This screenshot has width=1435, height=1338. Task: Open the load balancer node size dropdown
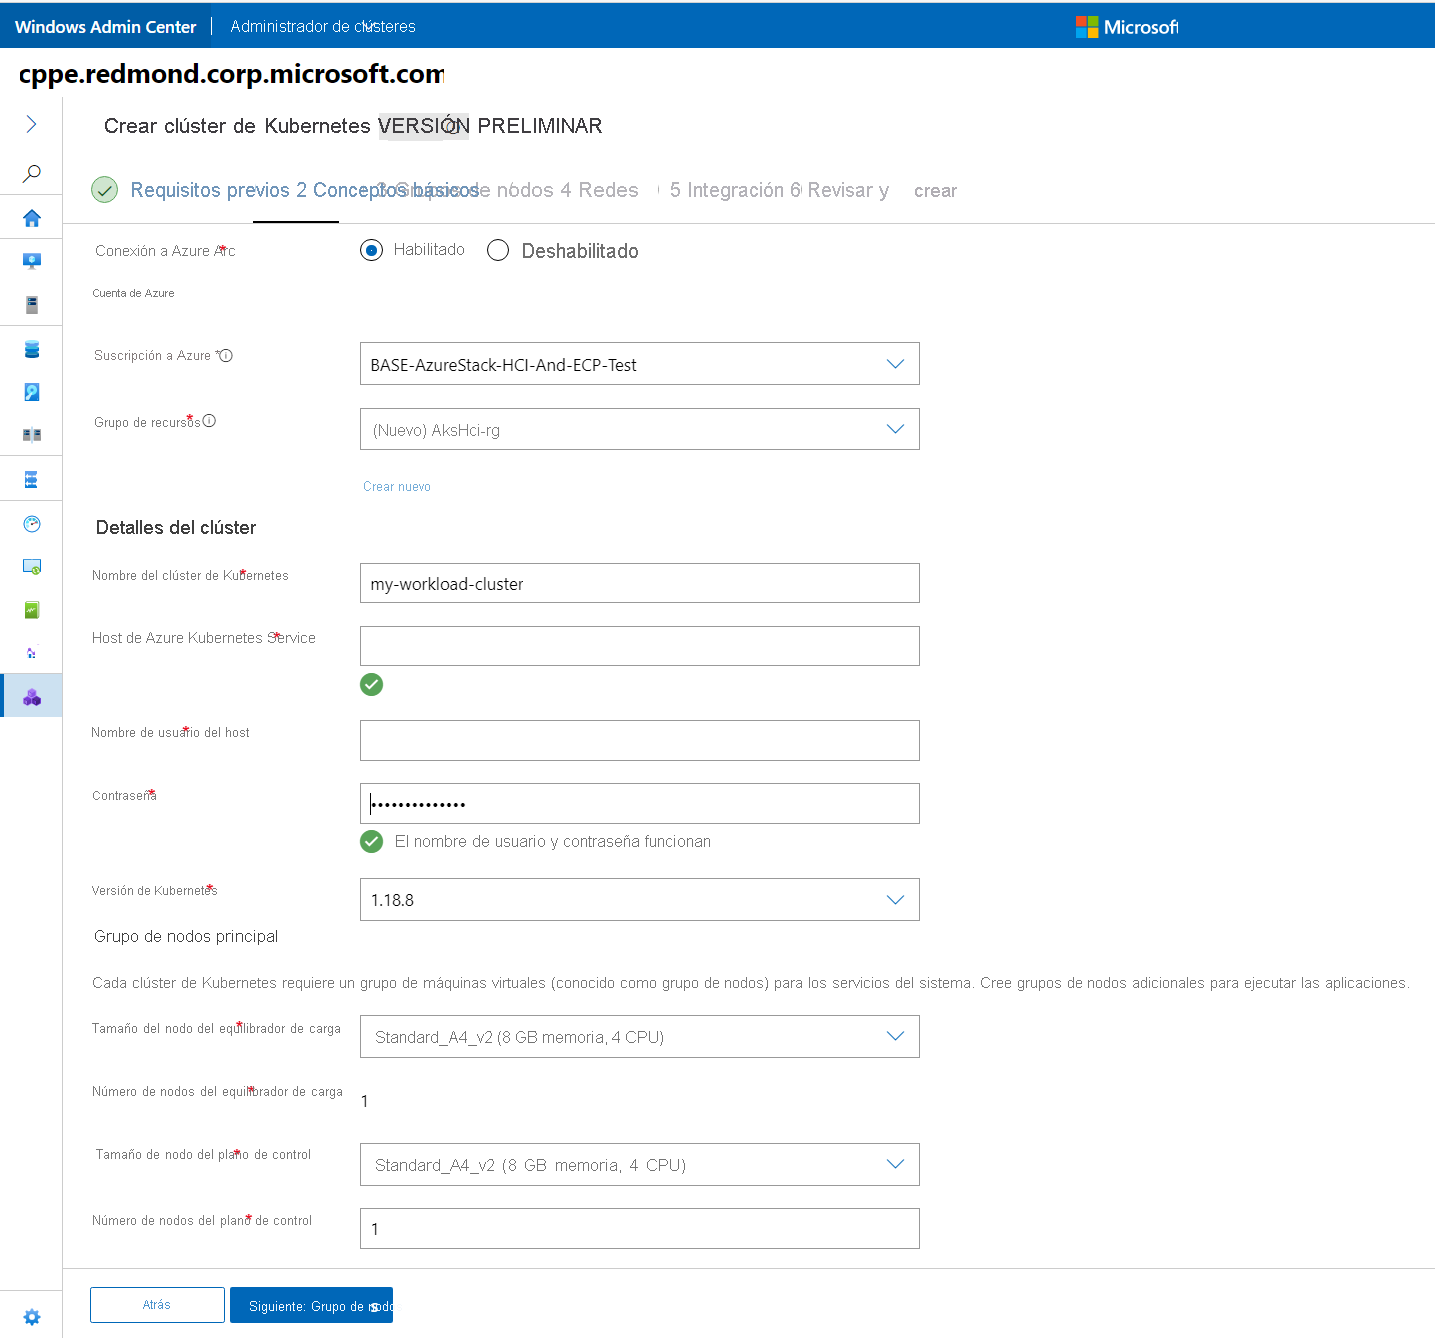click(639, 1037)
